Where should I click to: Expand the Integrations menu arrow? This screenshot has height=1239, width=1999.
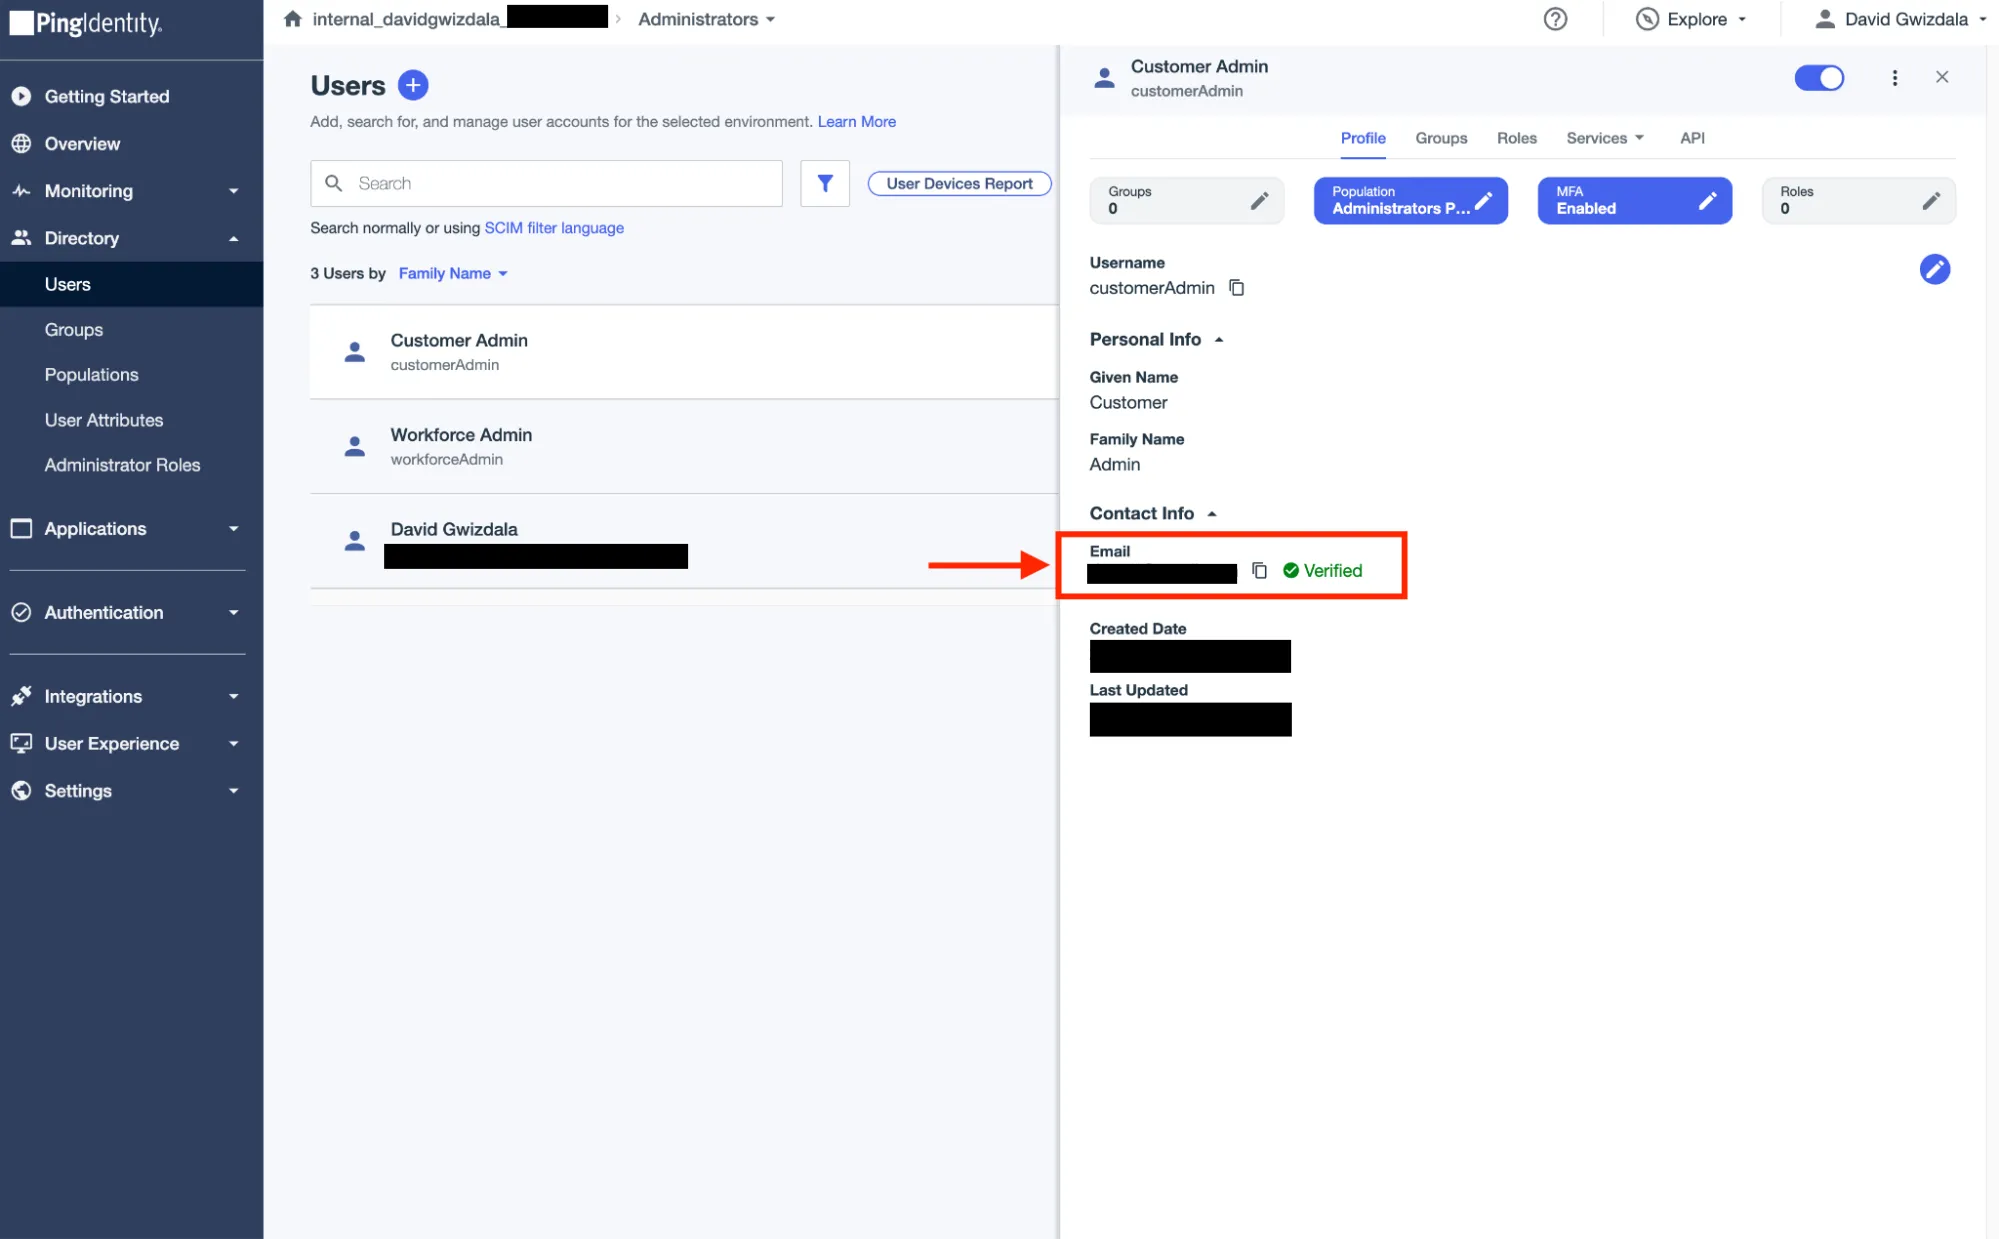[x=234, y=697]
